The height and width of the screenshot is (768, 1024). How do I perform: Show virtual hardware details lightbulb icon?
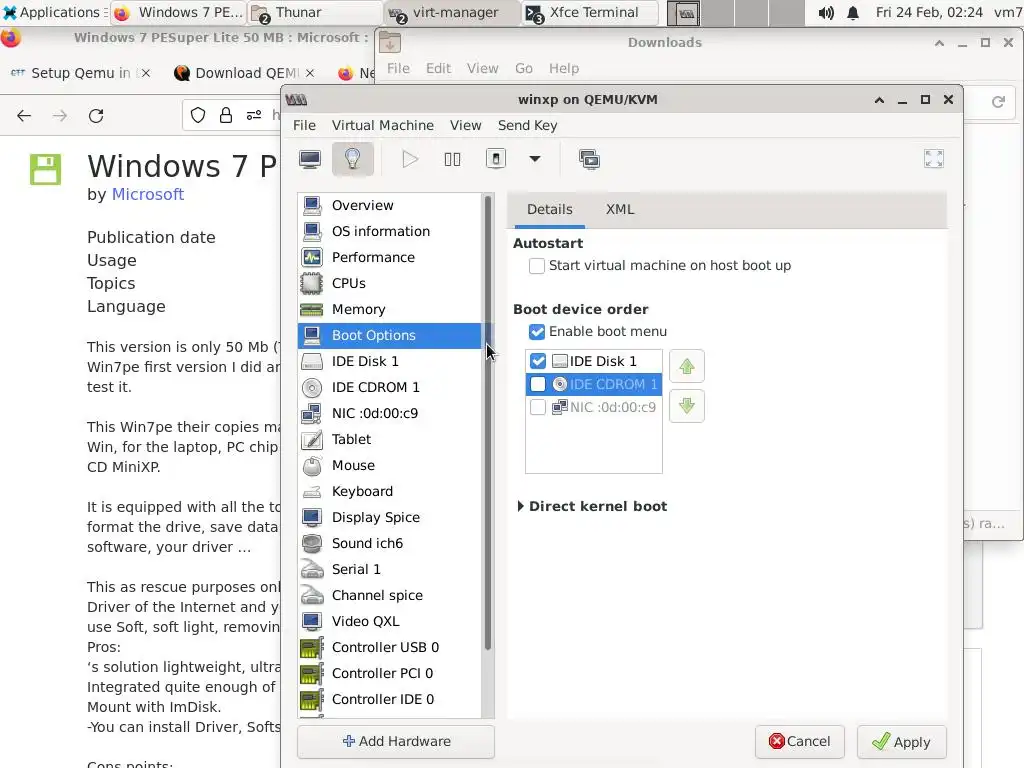tap(353, 159)
